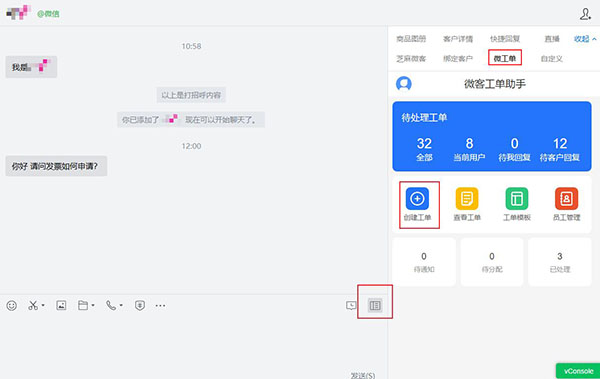The height and width of the screenshot is (379, 600).
Task: Select the scissors screenshot tool
Action: [x=33, y=305]
